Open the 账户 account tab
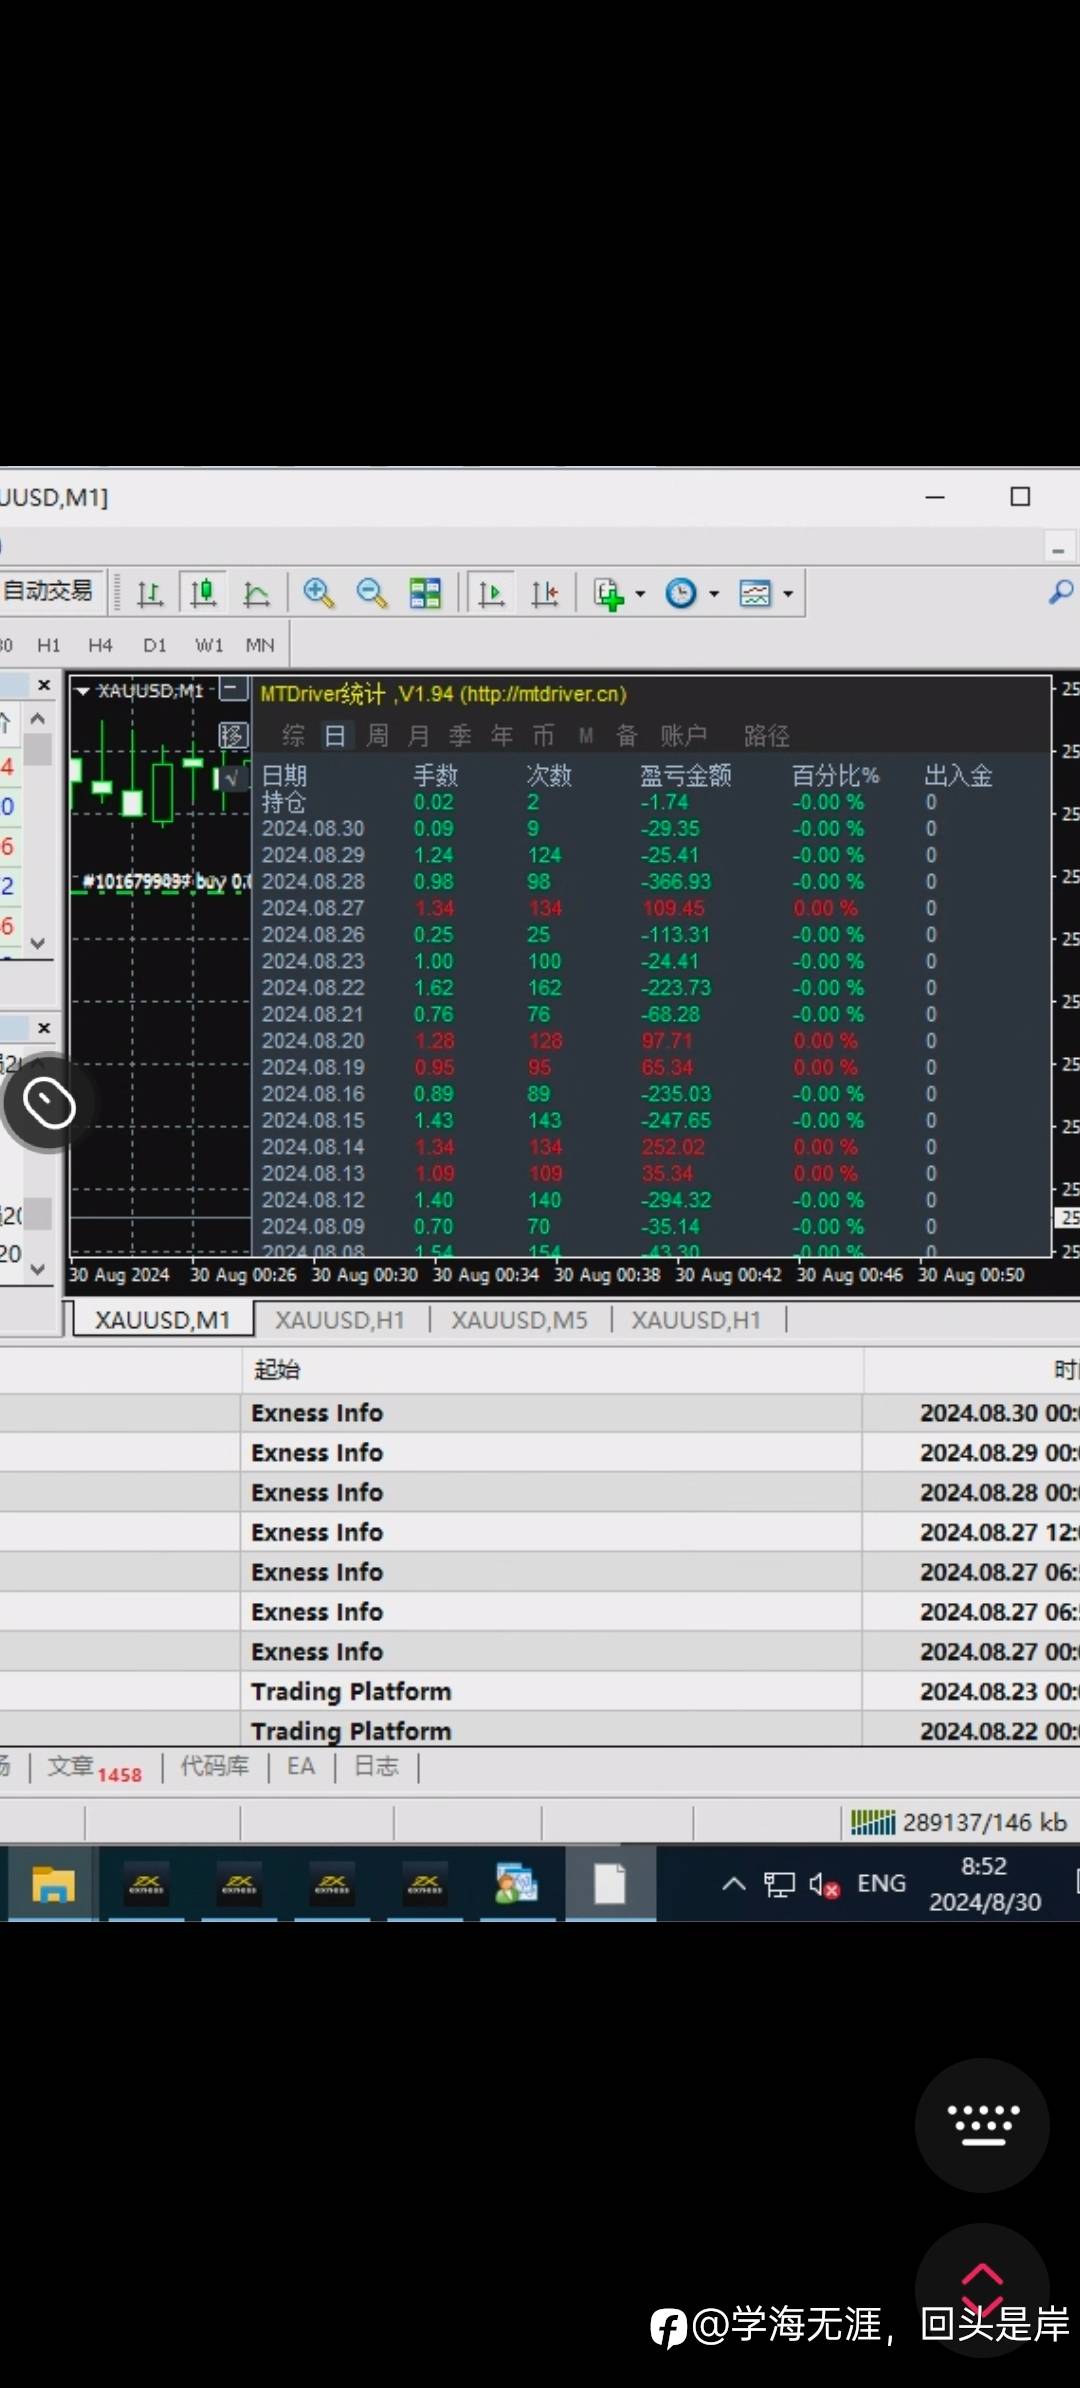The image size is (1080, 2388). [x=684, y=737]
